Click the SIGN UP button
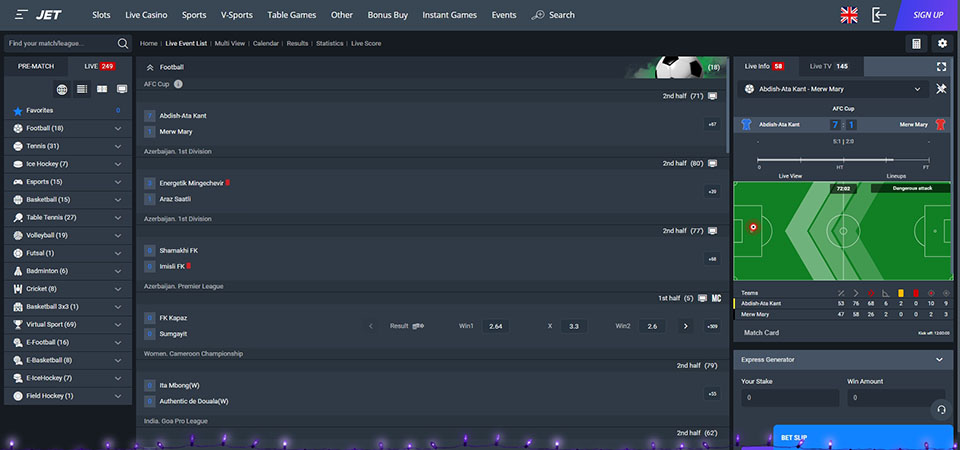 point(928,15)
